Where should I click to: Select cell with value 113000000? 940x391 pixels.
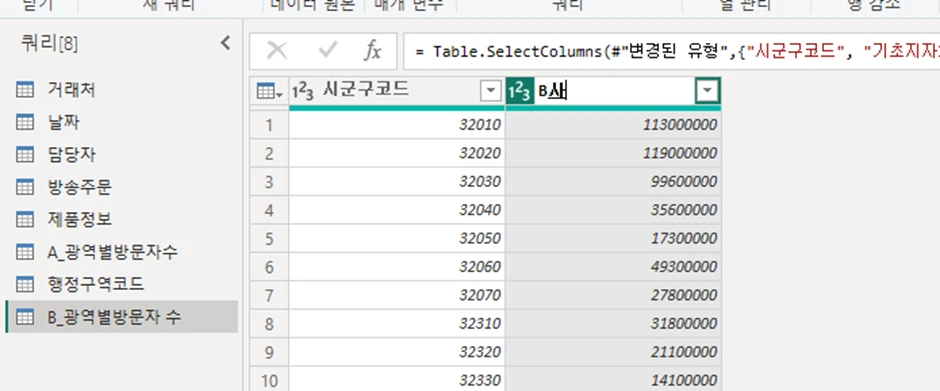click(x=613, y=125)
